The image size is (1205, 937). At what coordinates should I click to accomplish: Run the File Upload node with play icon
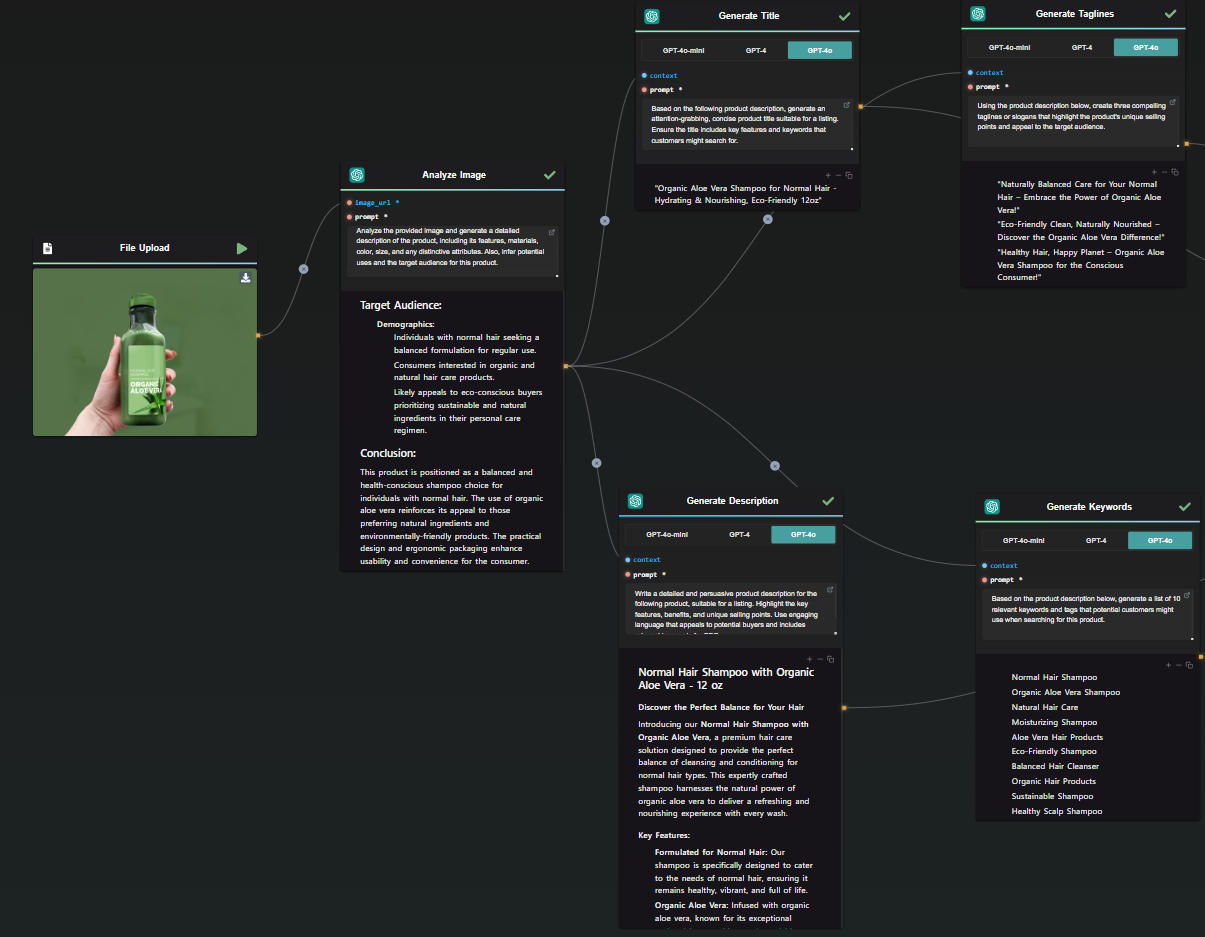click(x=241, y=248)
